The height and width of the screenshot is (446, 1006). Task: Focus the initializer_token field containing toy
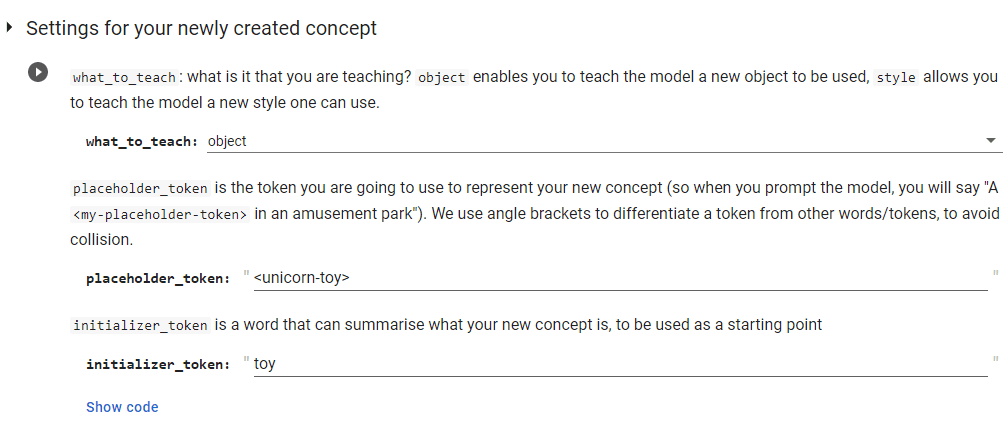(x=618, y=364)
